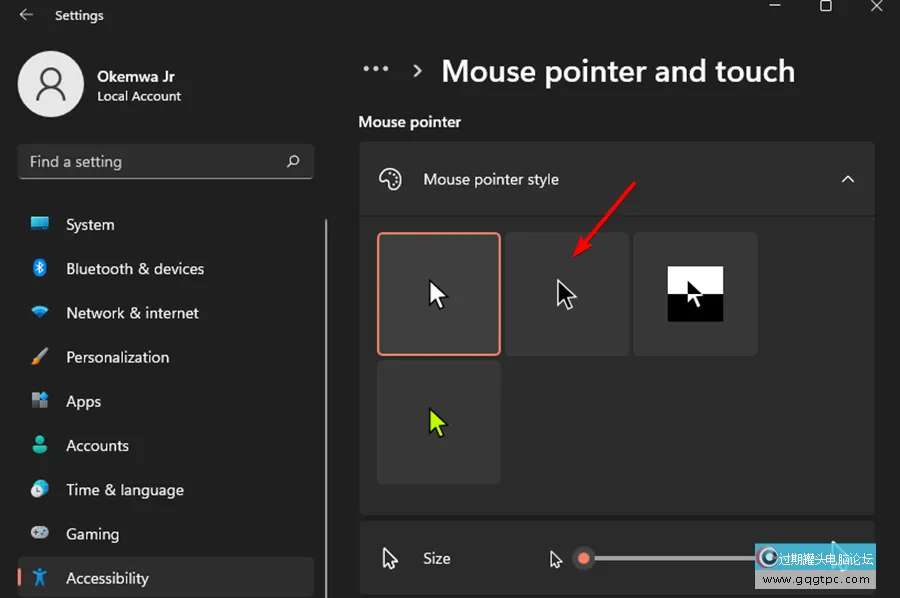Viewport: 900px width, 598px height.
Task: Click the pointer Size slider handle
Action: tap(584, 558)
